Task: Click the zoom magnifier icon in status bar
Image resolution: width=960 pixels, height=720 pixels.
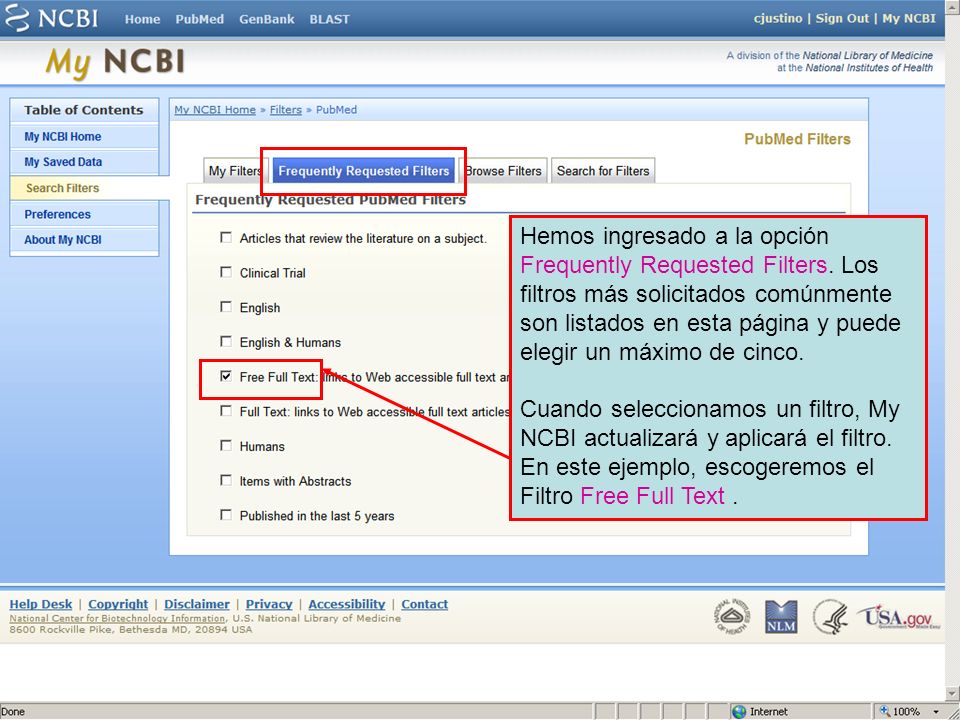Action: coord(885,711)
